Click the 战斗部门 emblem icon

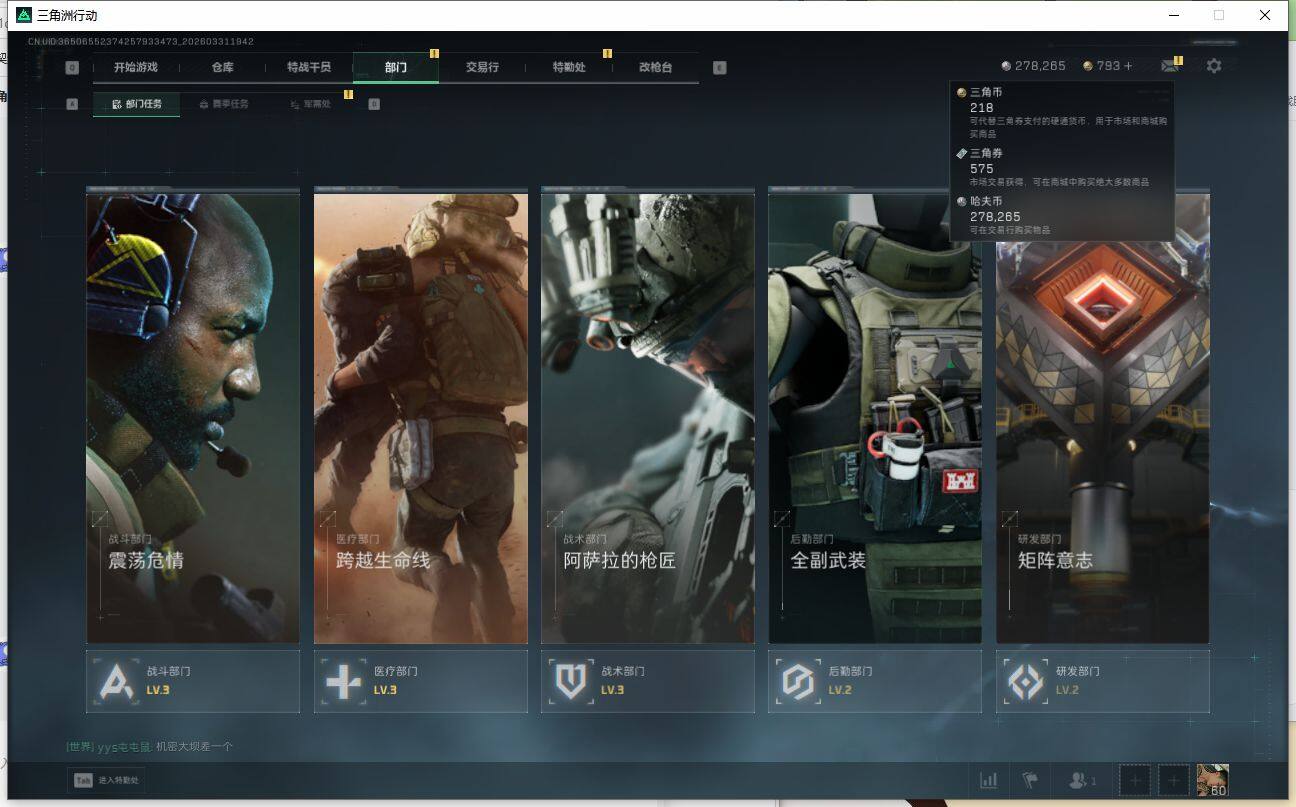pyautogui.click(x=118, y=682)
